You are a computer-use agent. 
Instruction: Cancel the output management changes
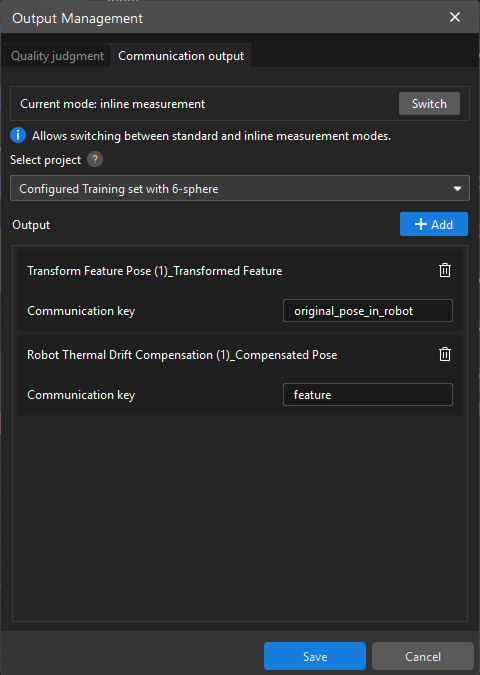423,656
